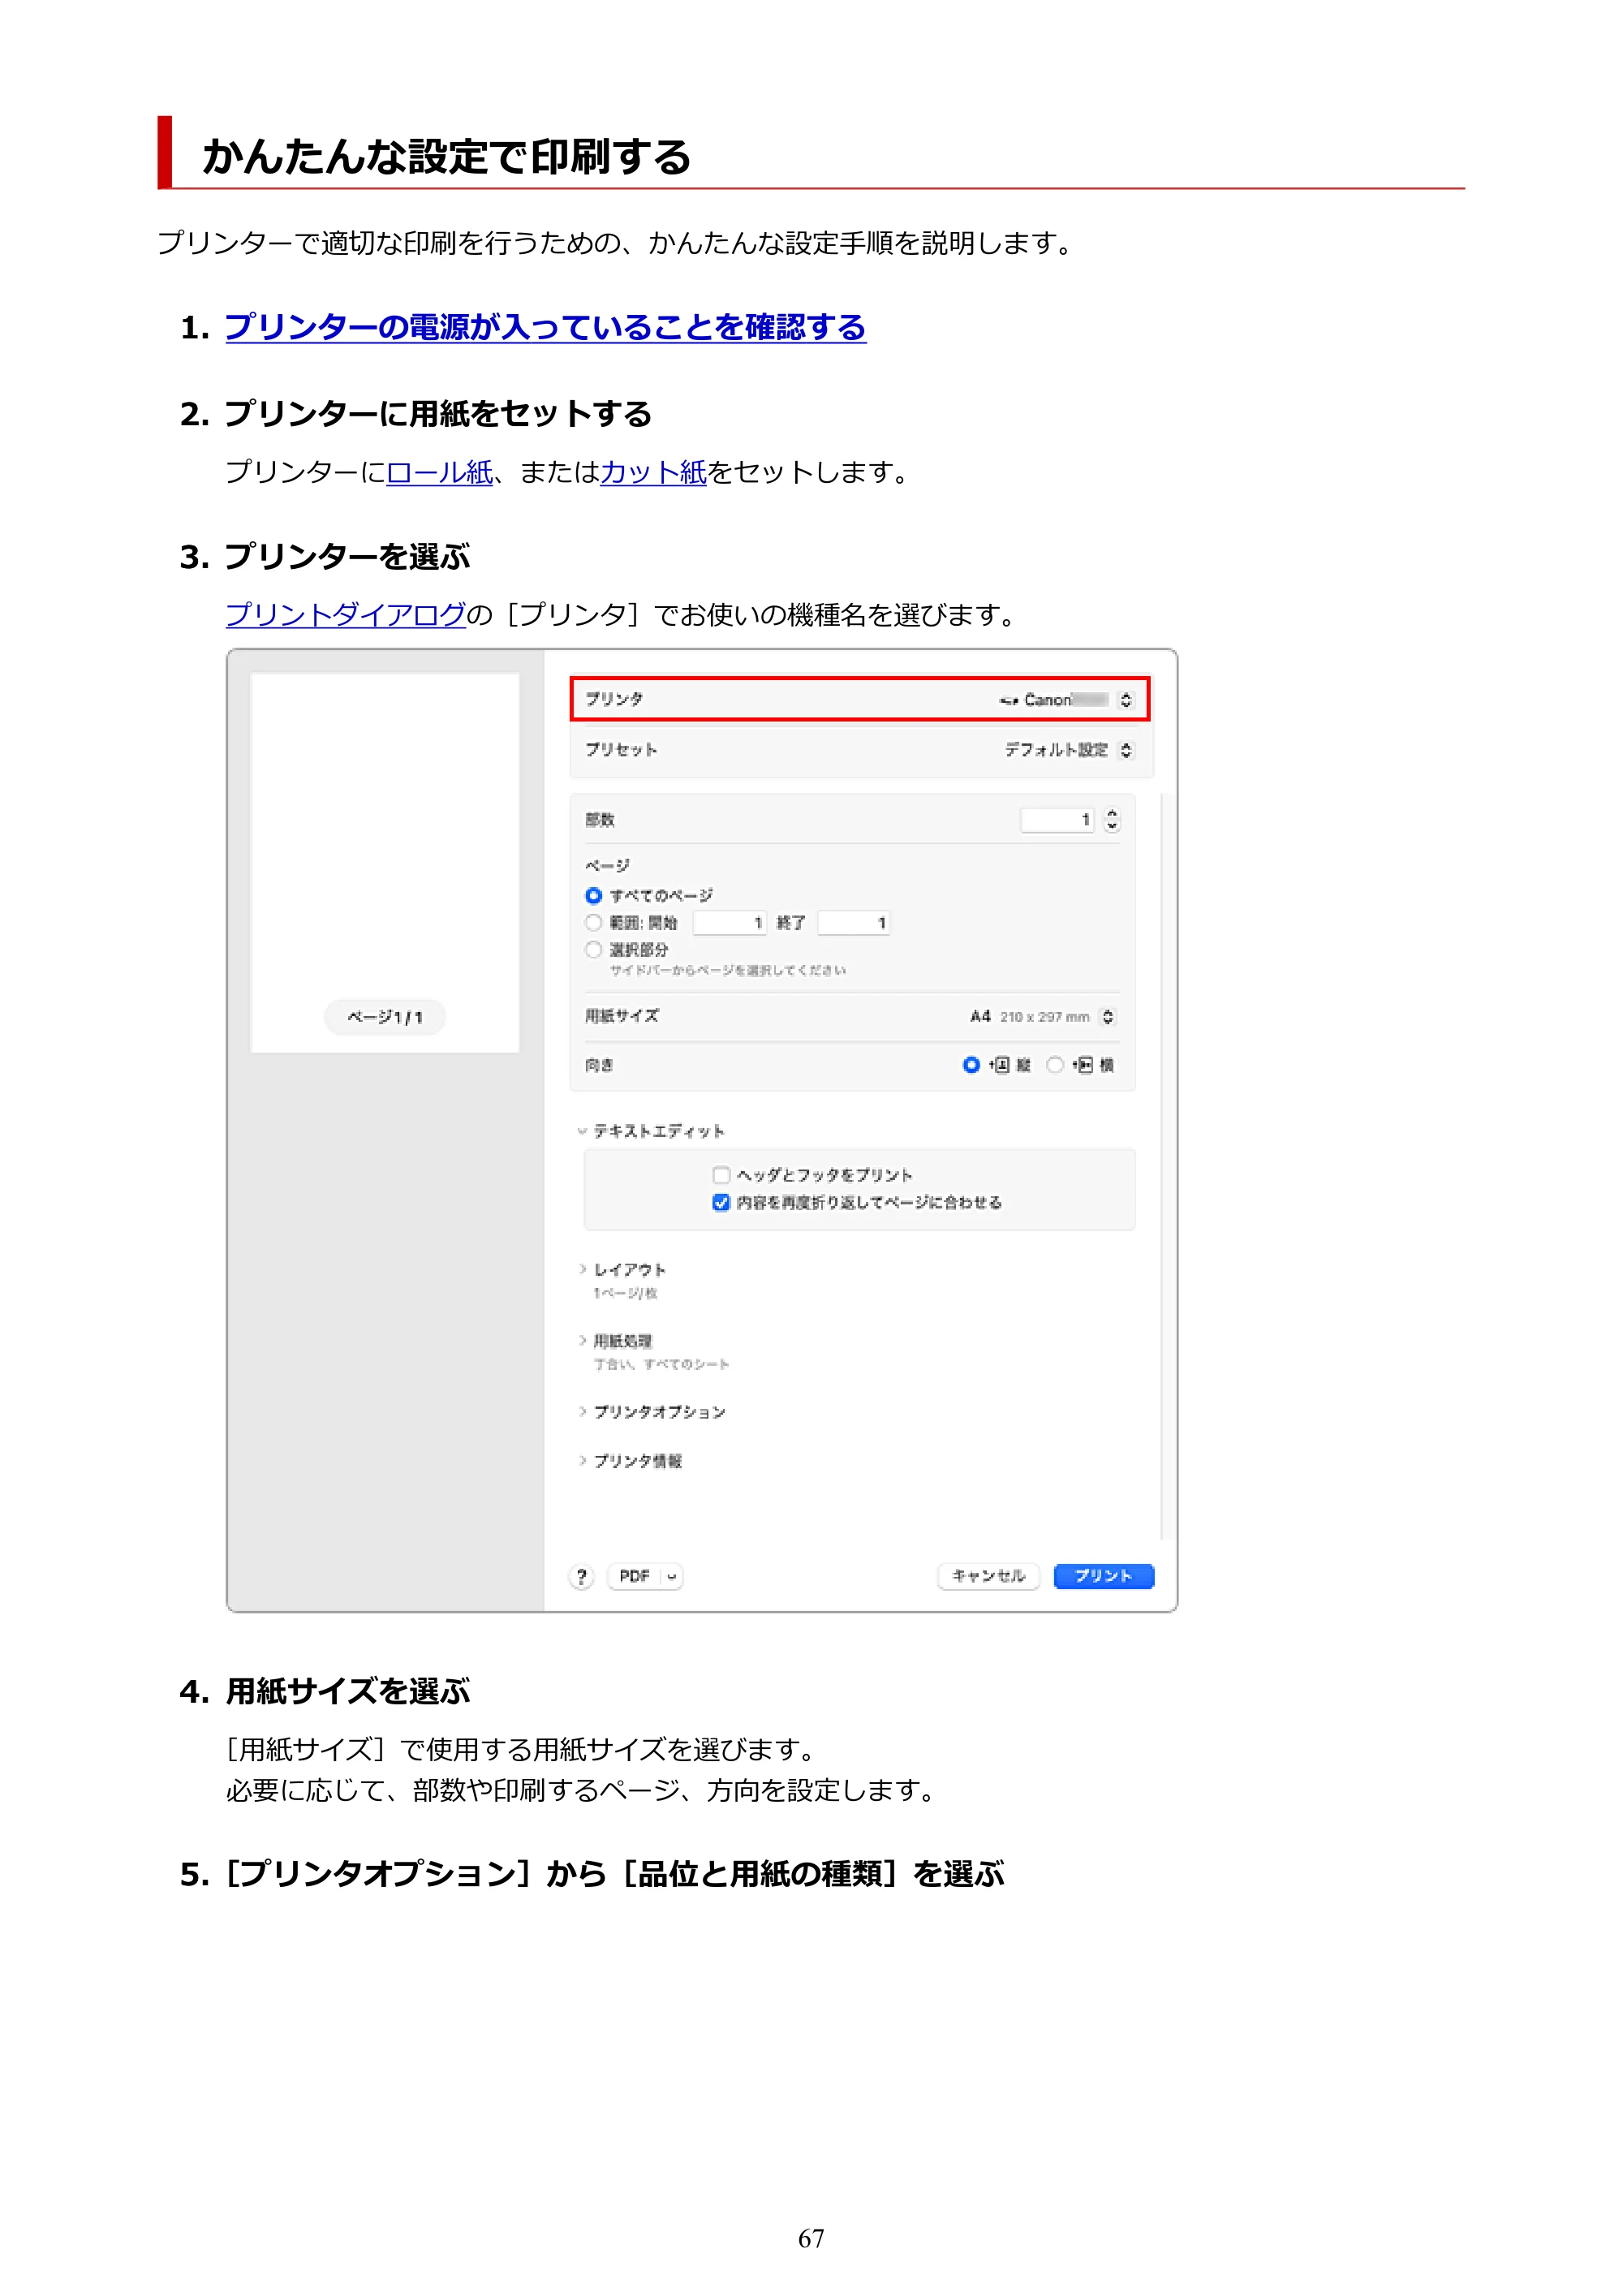Screen dimensions: 1623x2296
Task: Click the PDF button
Action: coord(634,1576)
